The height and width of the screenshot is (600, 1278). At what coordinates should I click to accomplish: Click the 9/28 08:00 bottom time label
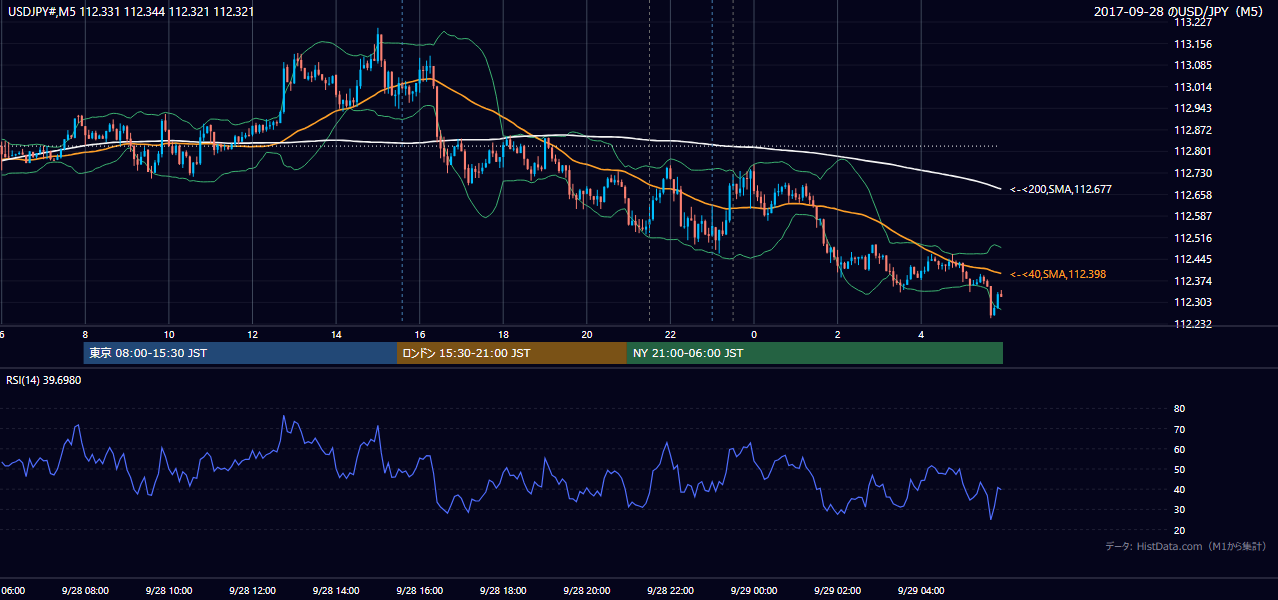point(84,590)
